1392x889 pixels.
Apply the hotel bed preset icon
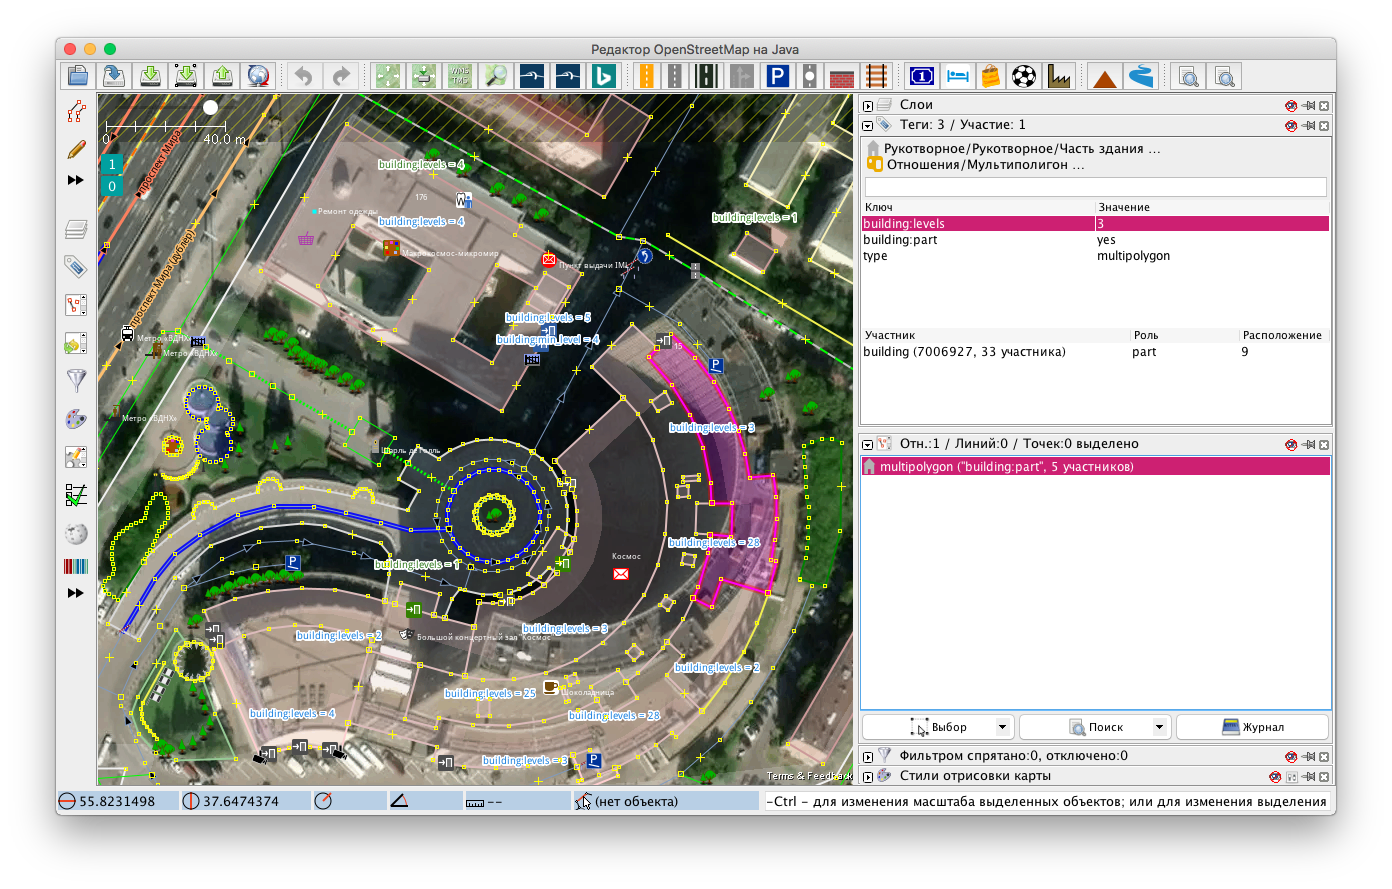956,76
